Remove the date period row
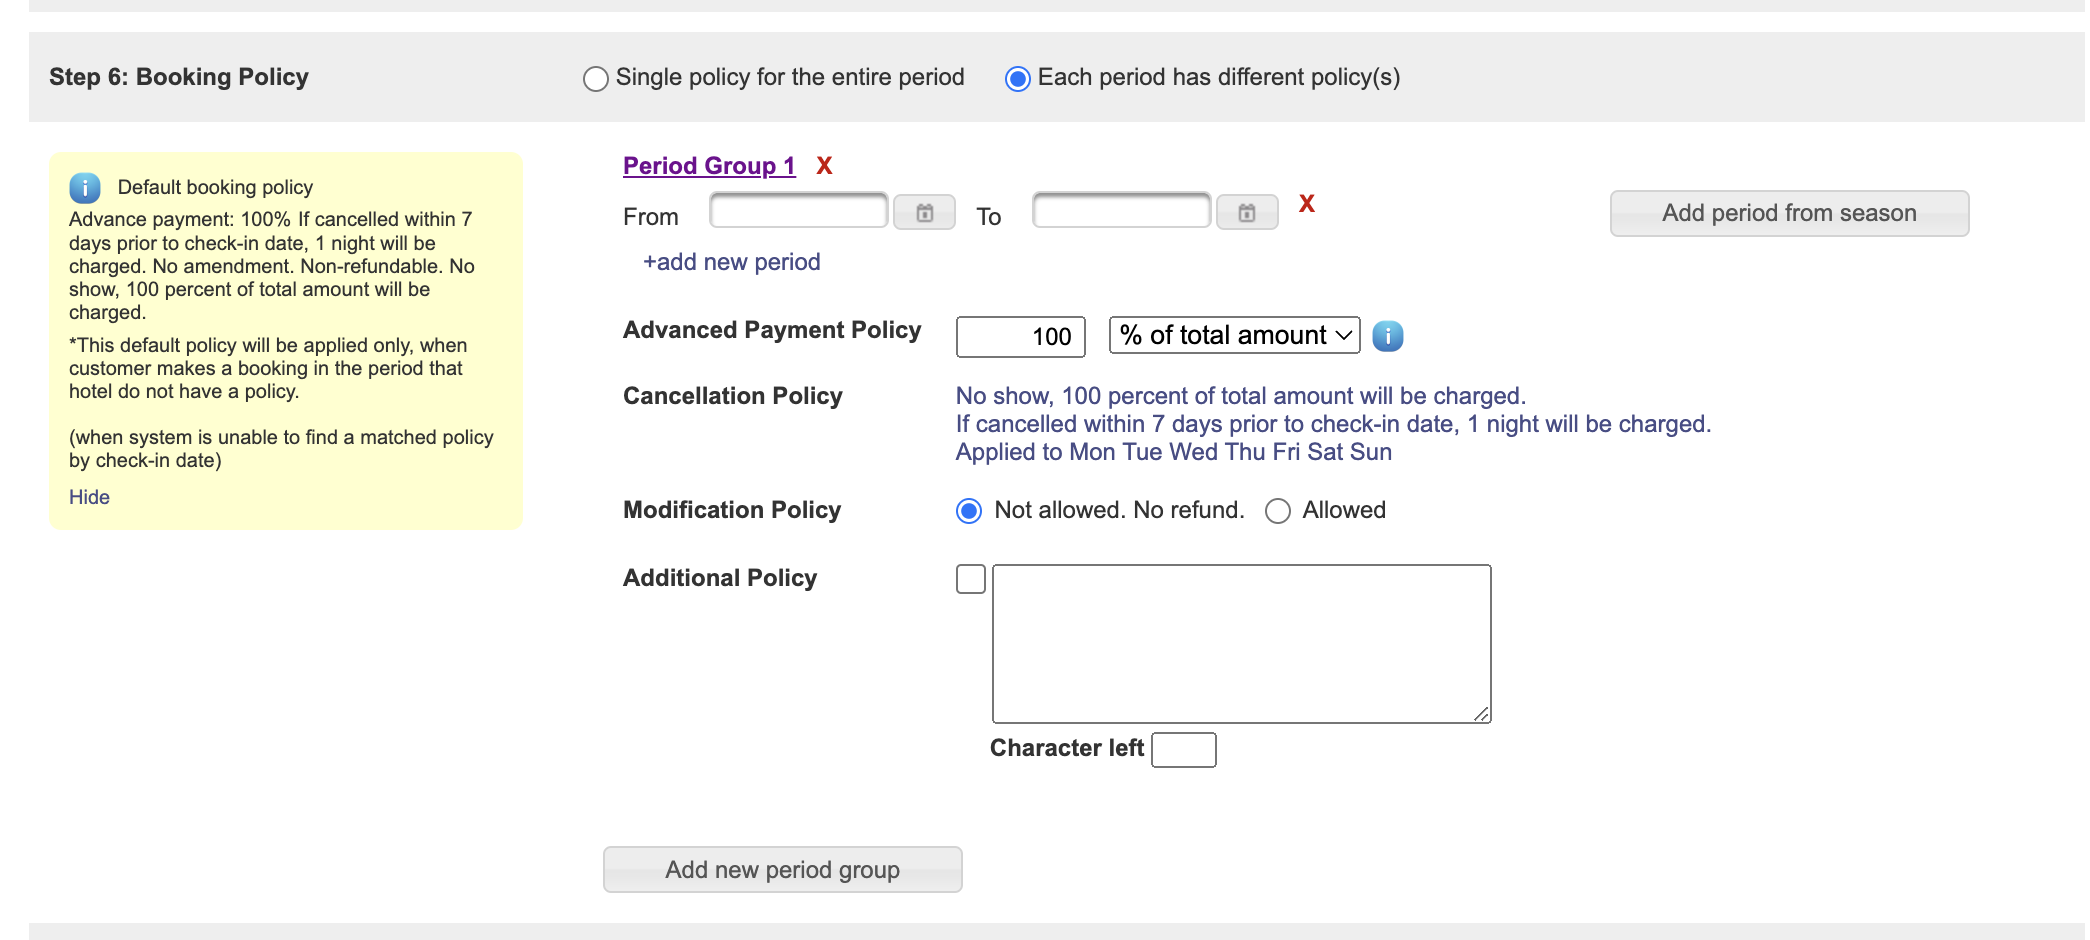 1306,204
